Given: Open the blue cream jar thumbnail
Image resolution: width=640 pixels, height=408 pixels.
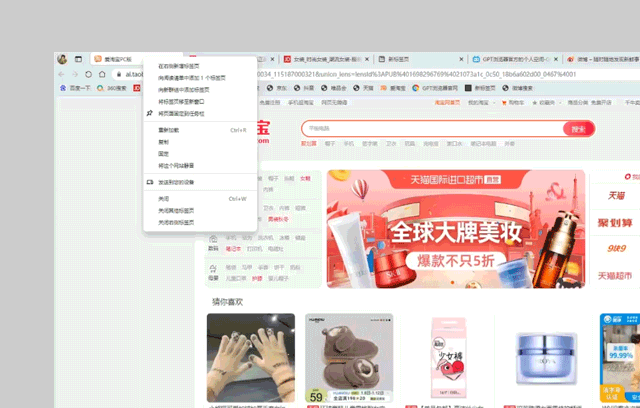Looking at the screenshot, I should pyautogui.click(x=546, y=358).
